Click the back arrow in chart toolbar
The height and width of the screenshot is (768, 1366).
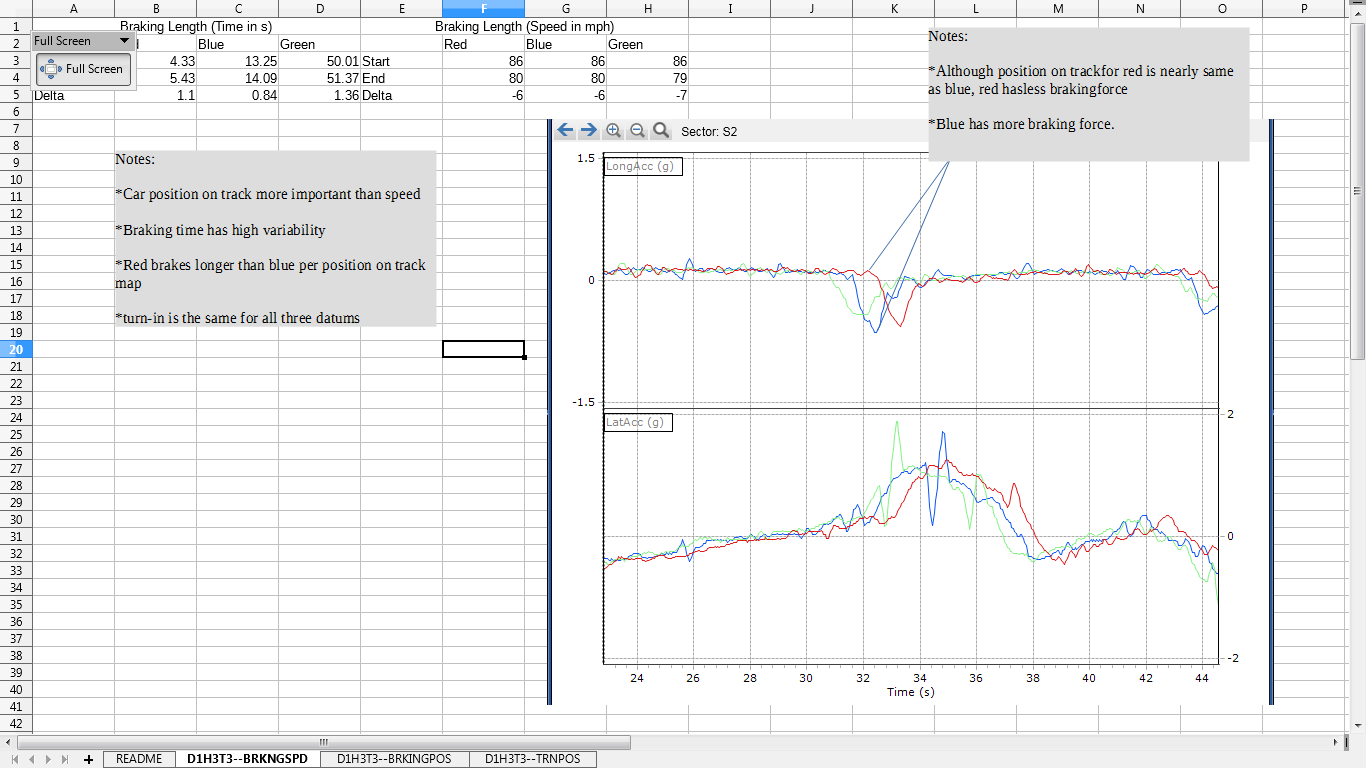565,130
